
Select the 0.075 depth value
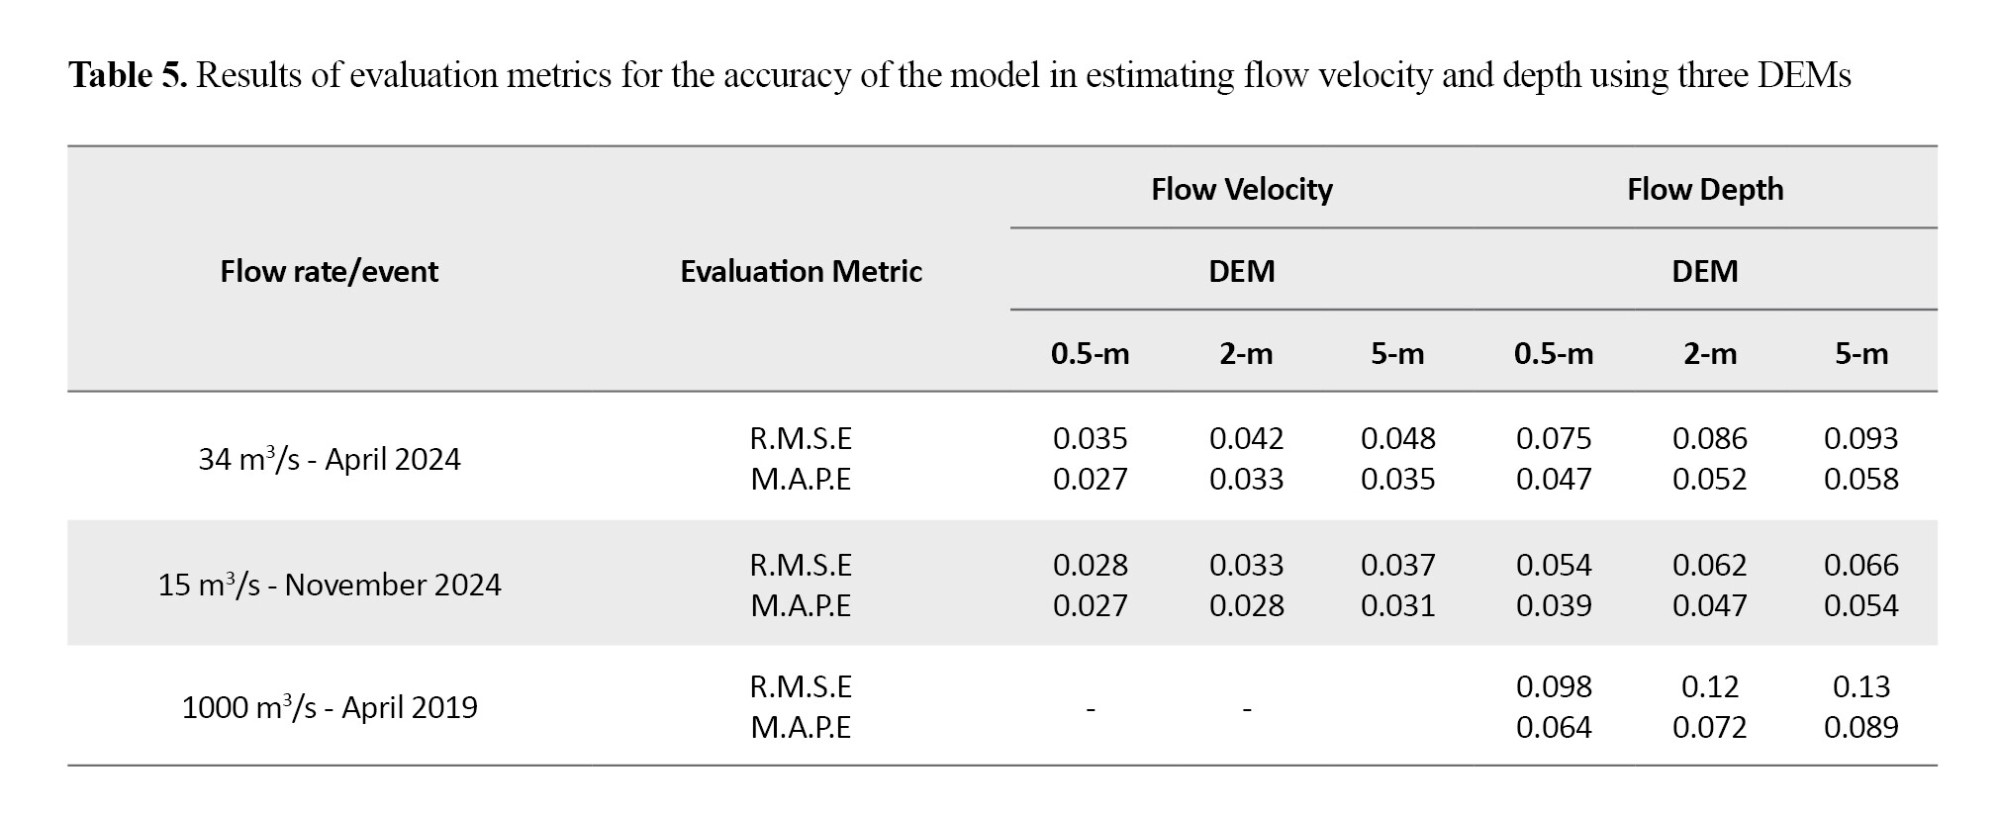point(1553,438)
